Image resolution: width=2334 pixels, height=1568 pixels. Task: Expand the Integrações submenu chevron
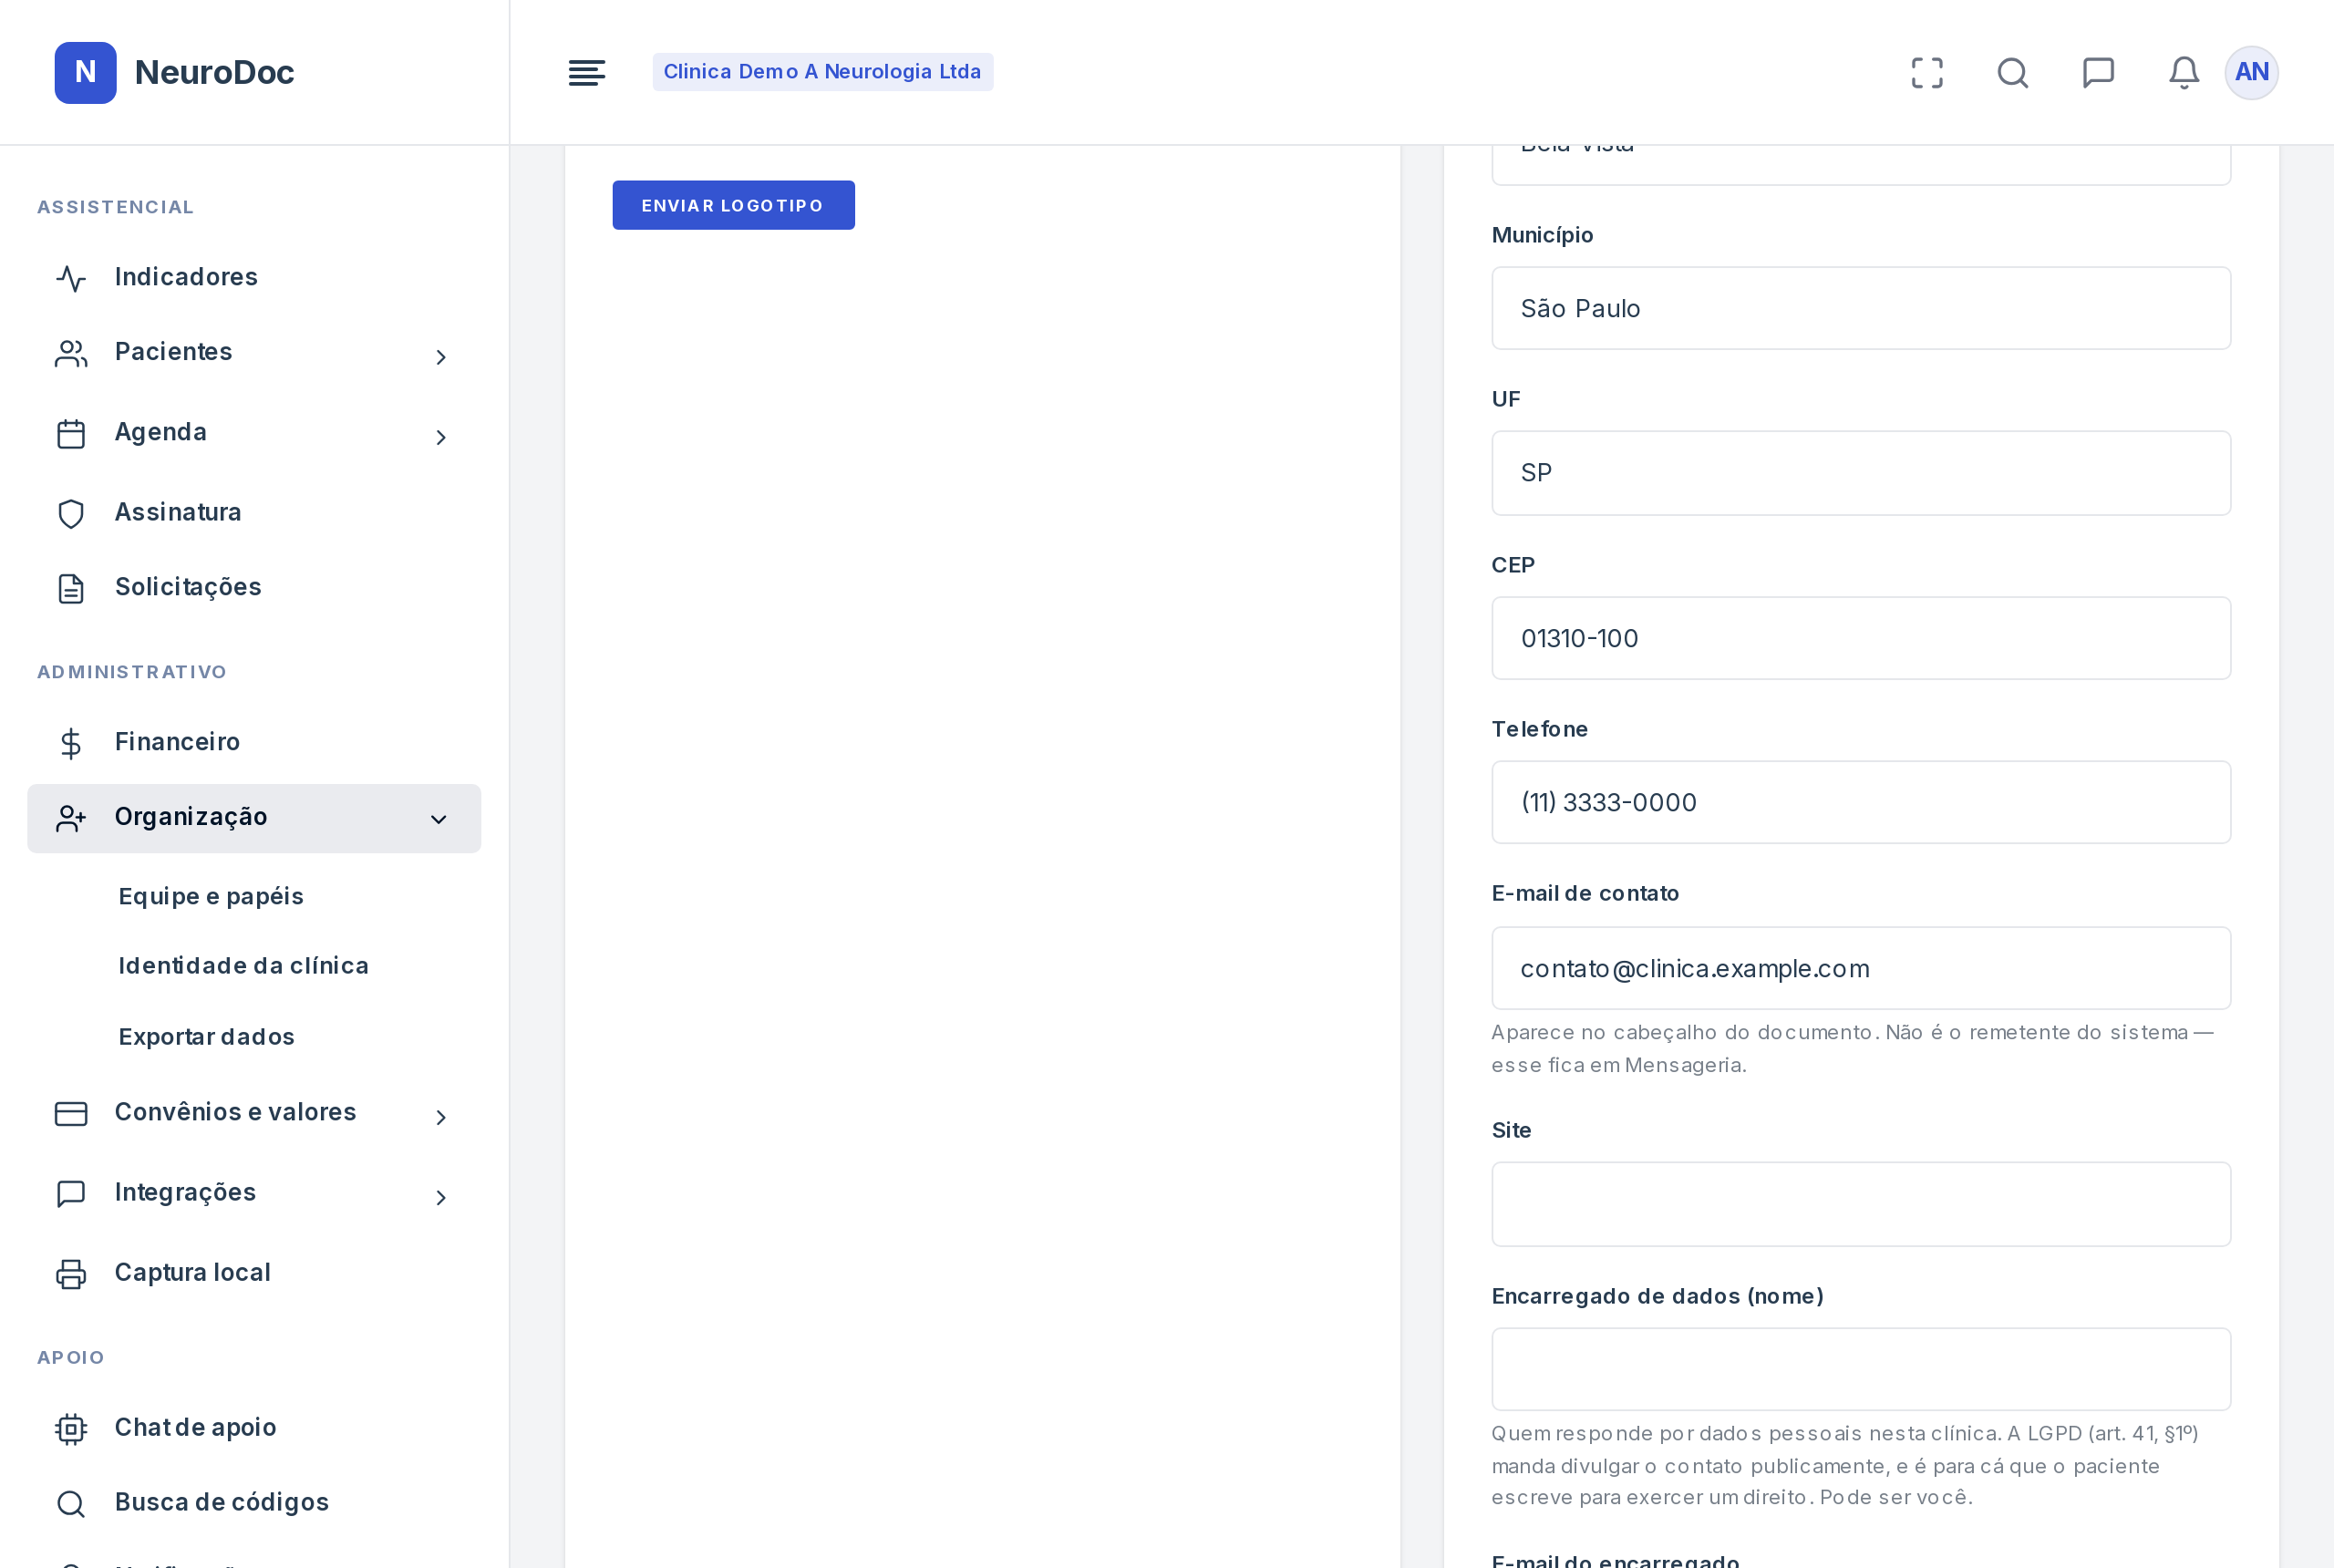click(440, 1197)
